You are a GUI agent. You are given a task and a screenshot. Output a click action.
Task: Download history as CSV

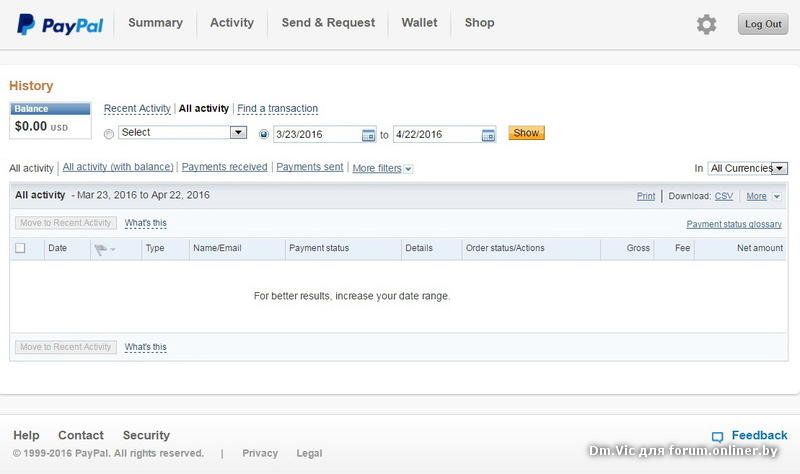[x=723, y=196]
